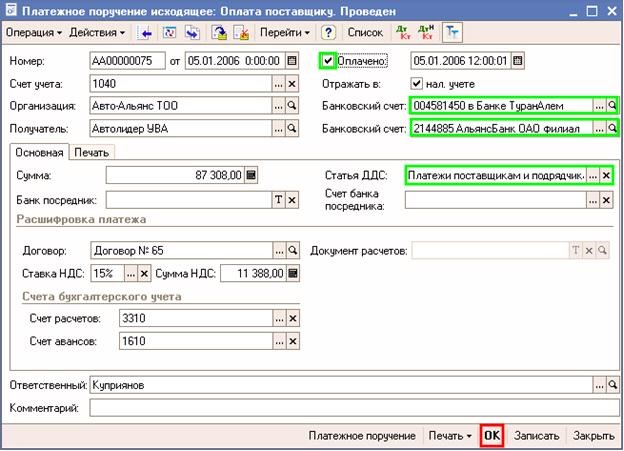Viewport: 624px width, 451px height.
Task: Toggle the Оплачено checkbox
Action: (326, 60)
